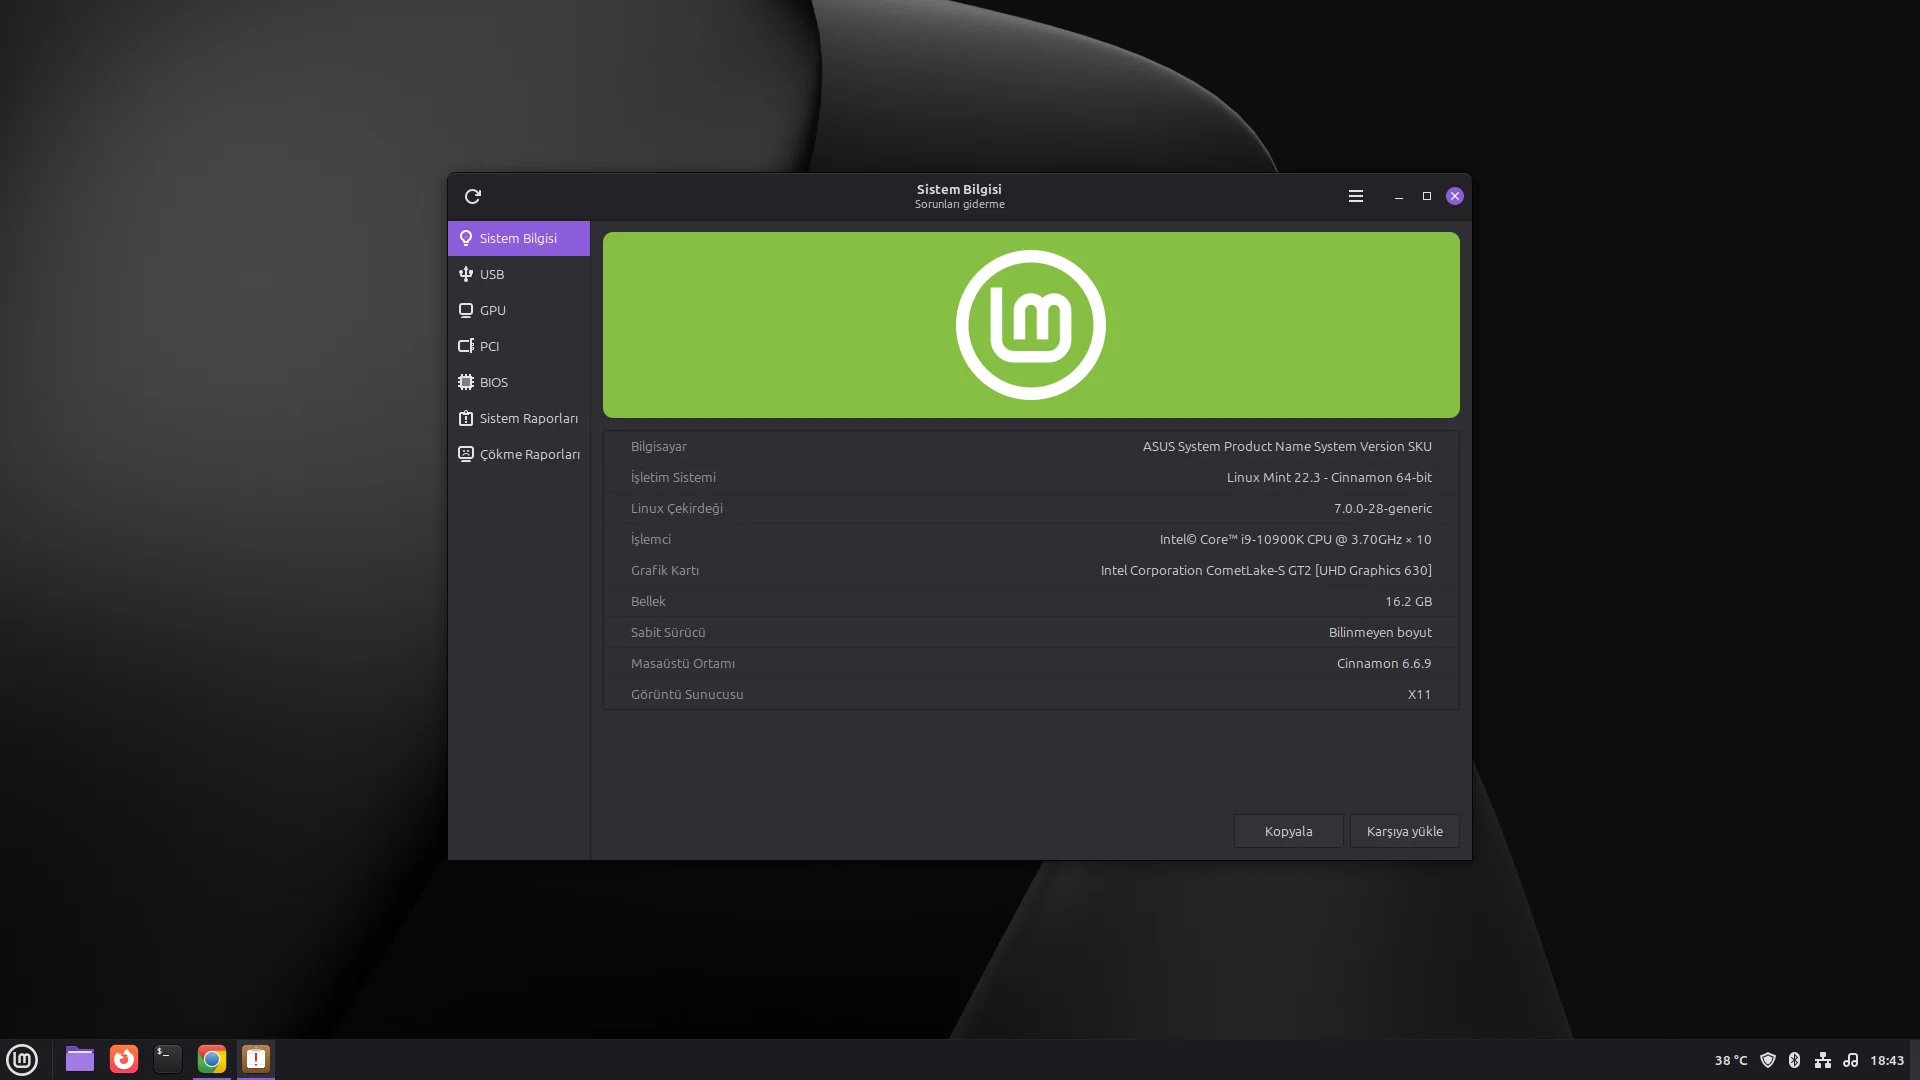Click the 18:43 clock in the panel
Image resolution: width=1920 pixels, height=1080 pixels.
coord(1887,1060)
